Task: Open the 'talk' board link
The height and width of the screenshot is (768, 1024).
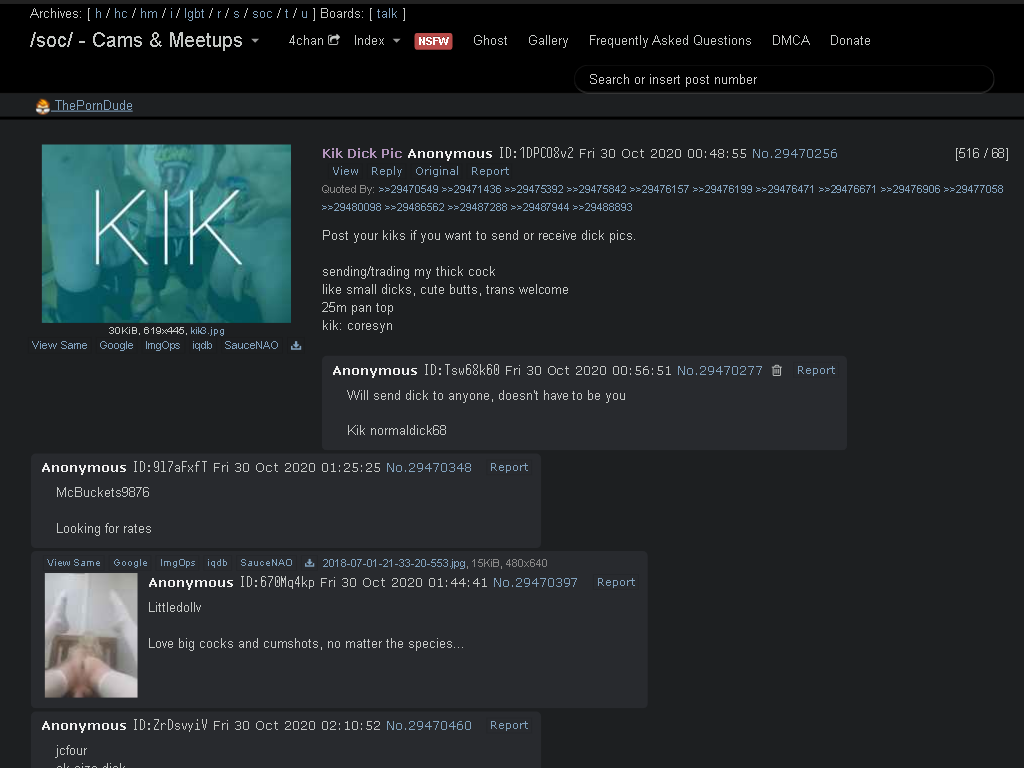Action: coord(387,13)
